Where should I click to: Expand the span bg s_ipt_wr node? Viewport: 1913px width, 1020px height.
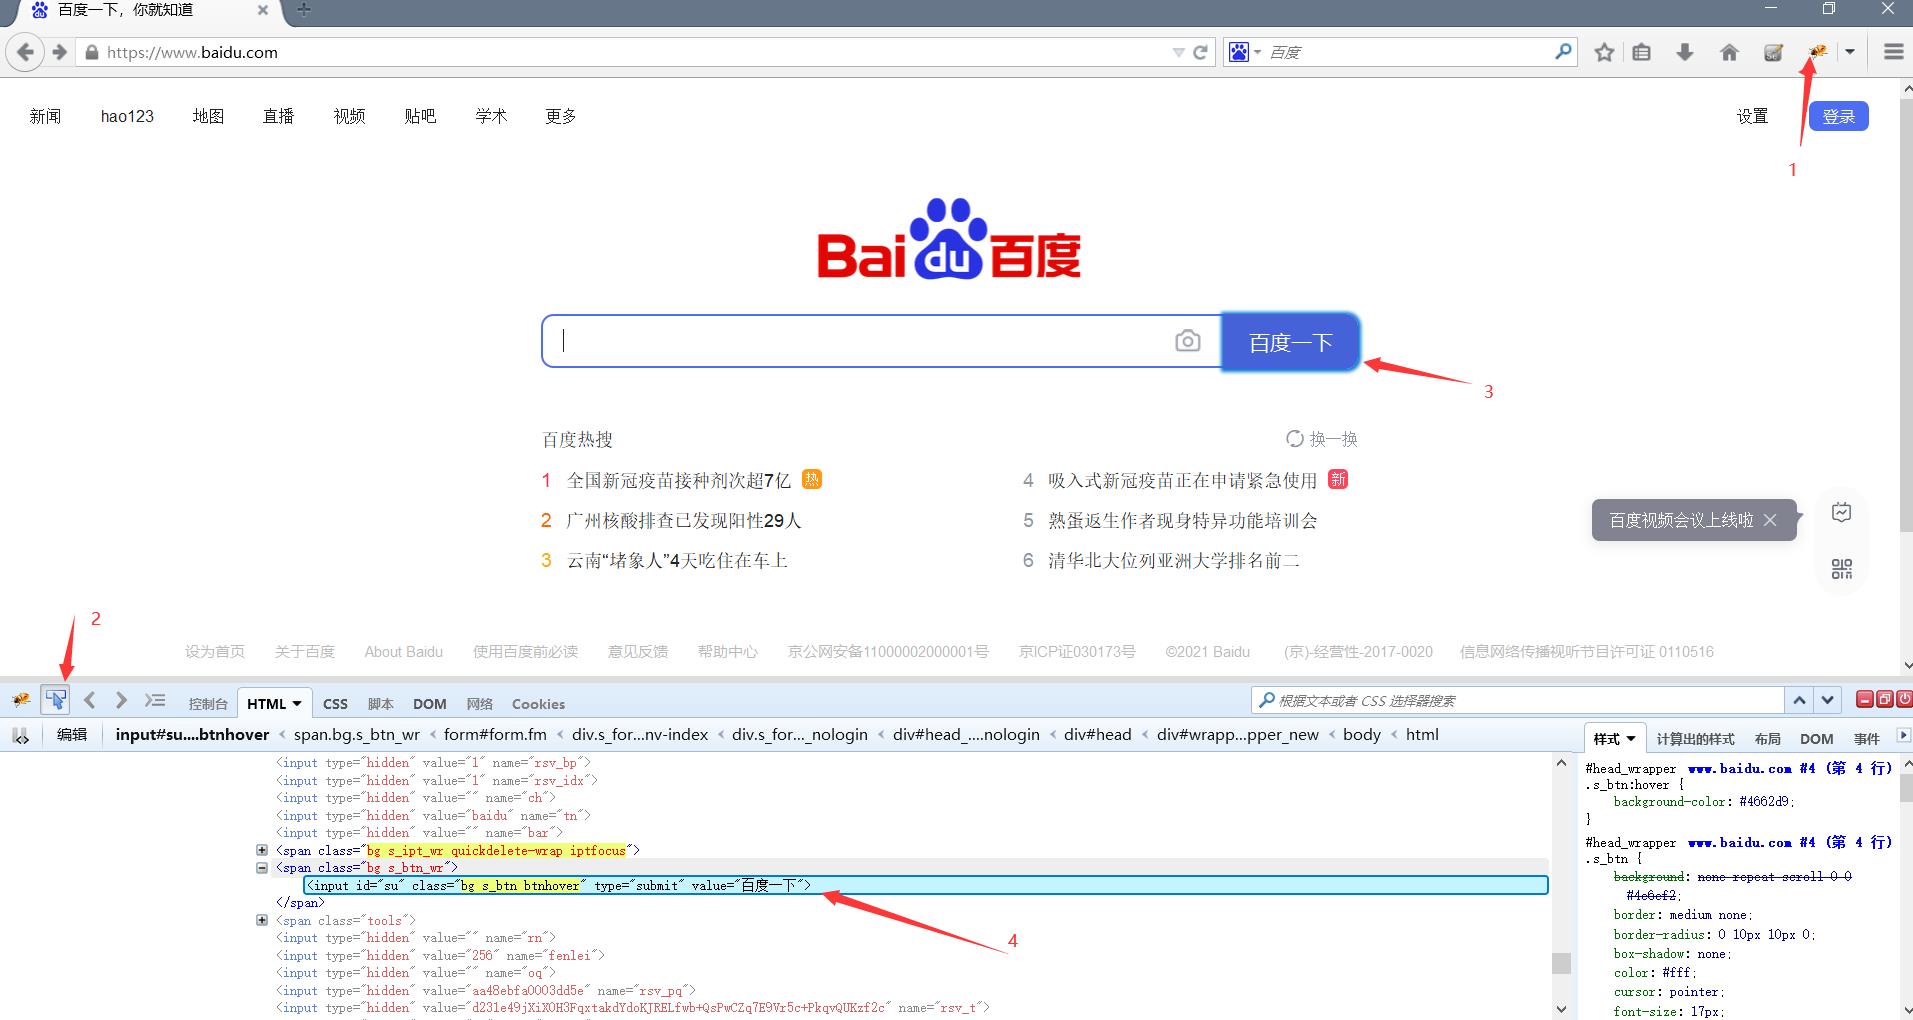point(262,850)
